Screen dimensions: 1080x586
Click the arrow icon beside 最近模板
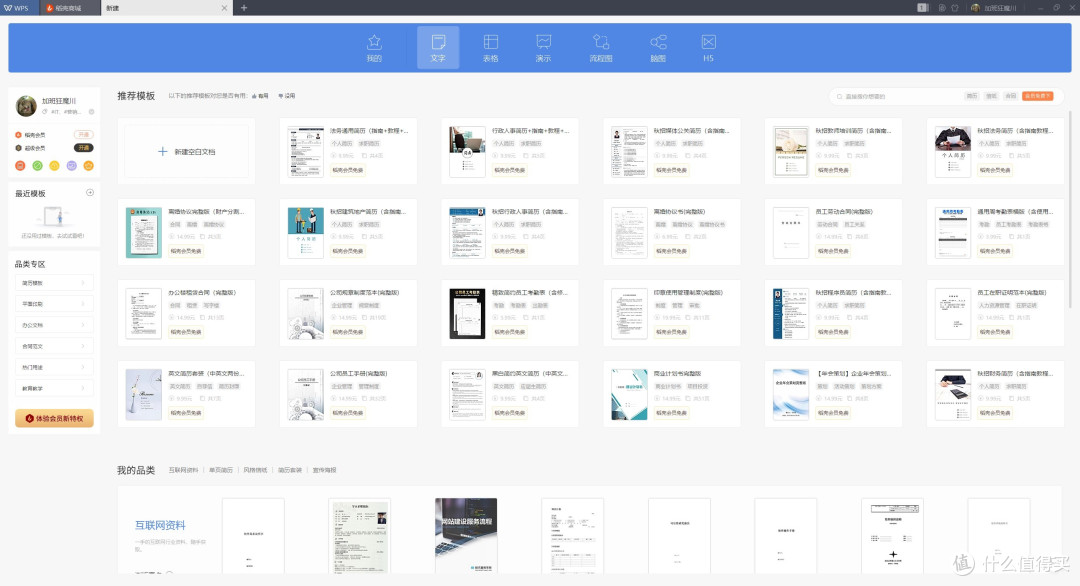(x=90, y=192)
